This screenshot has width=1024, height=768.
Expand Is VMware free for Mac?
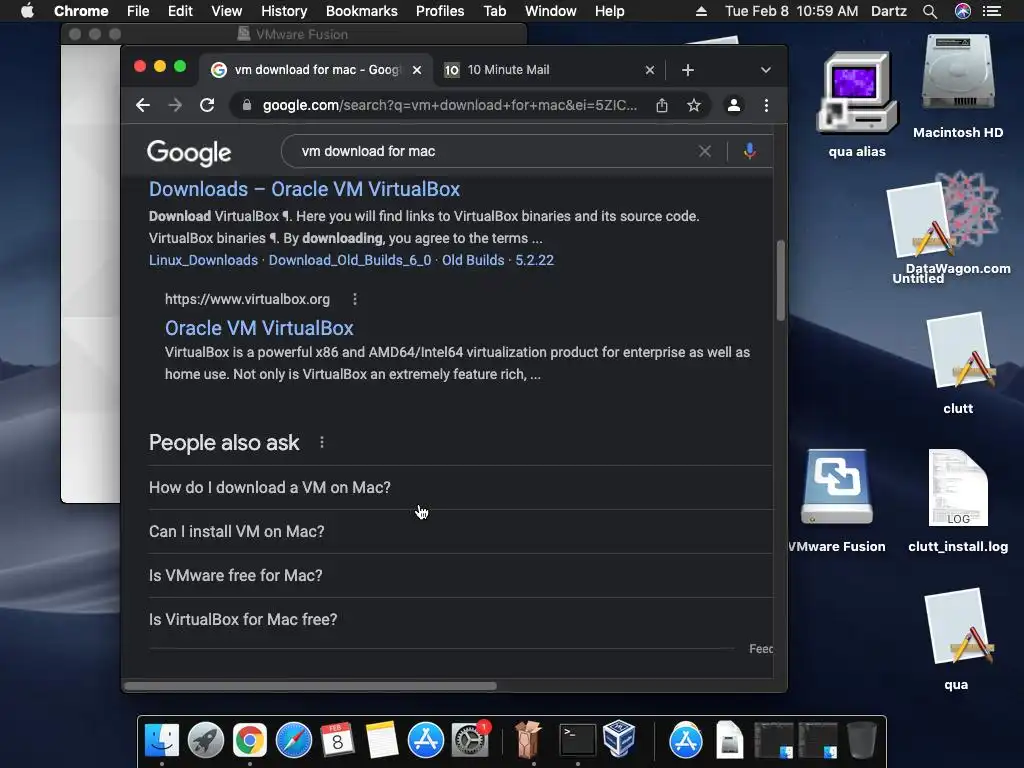tap(460, 575)
